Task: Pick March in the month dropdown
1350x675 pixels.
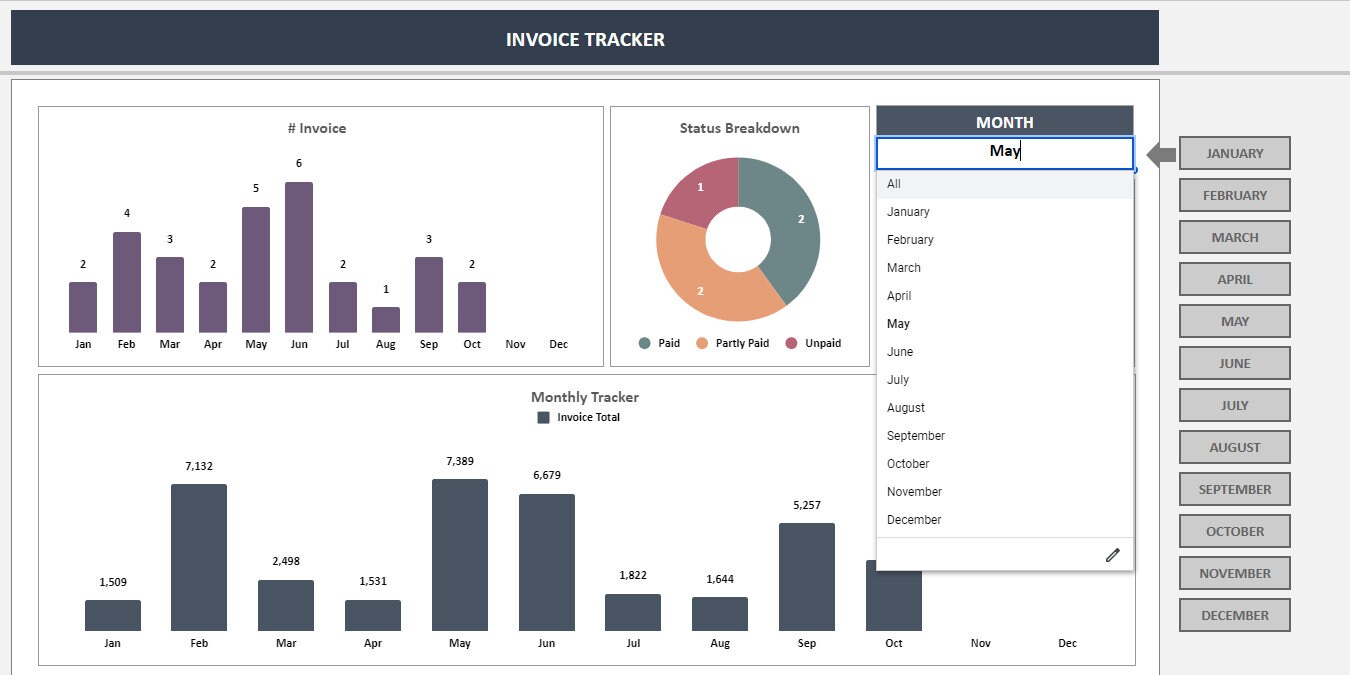Action: click(1005, 268)
